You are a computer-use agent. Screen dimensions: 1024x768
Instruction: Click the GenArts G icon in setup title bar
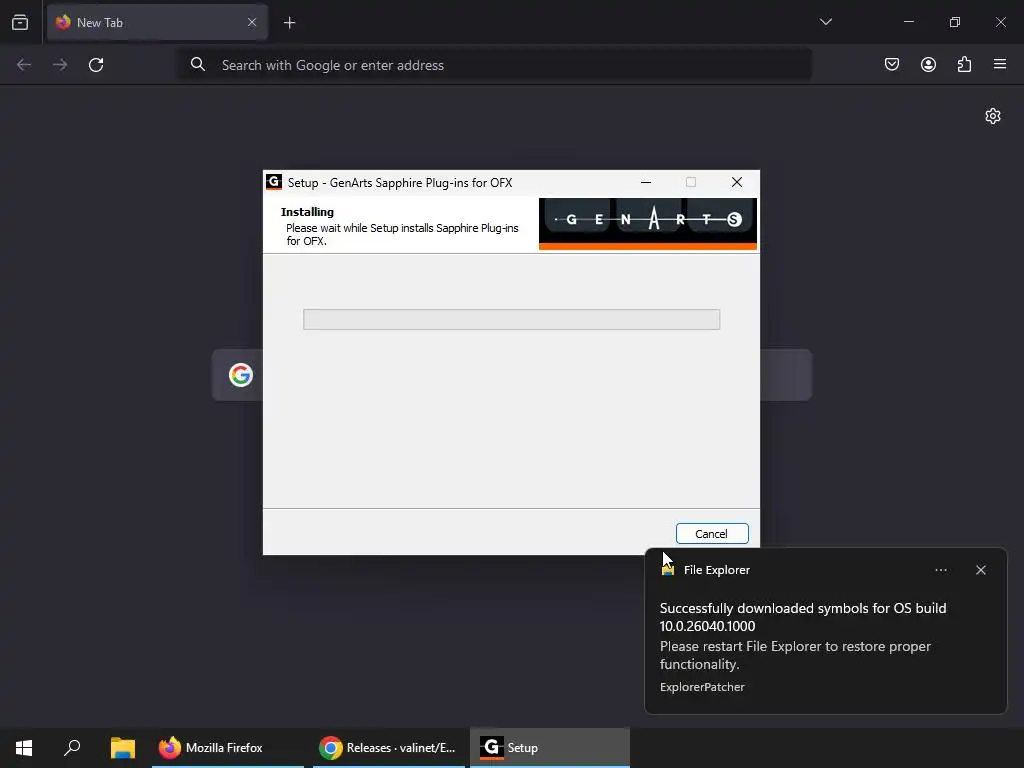274,182
